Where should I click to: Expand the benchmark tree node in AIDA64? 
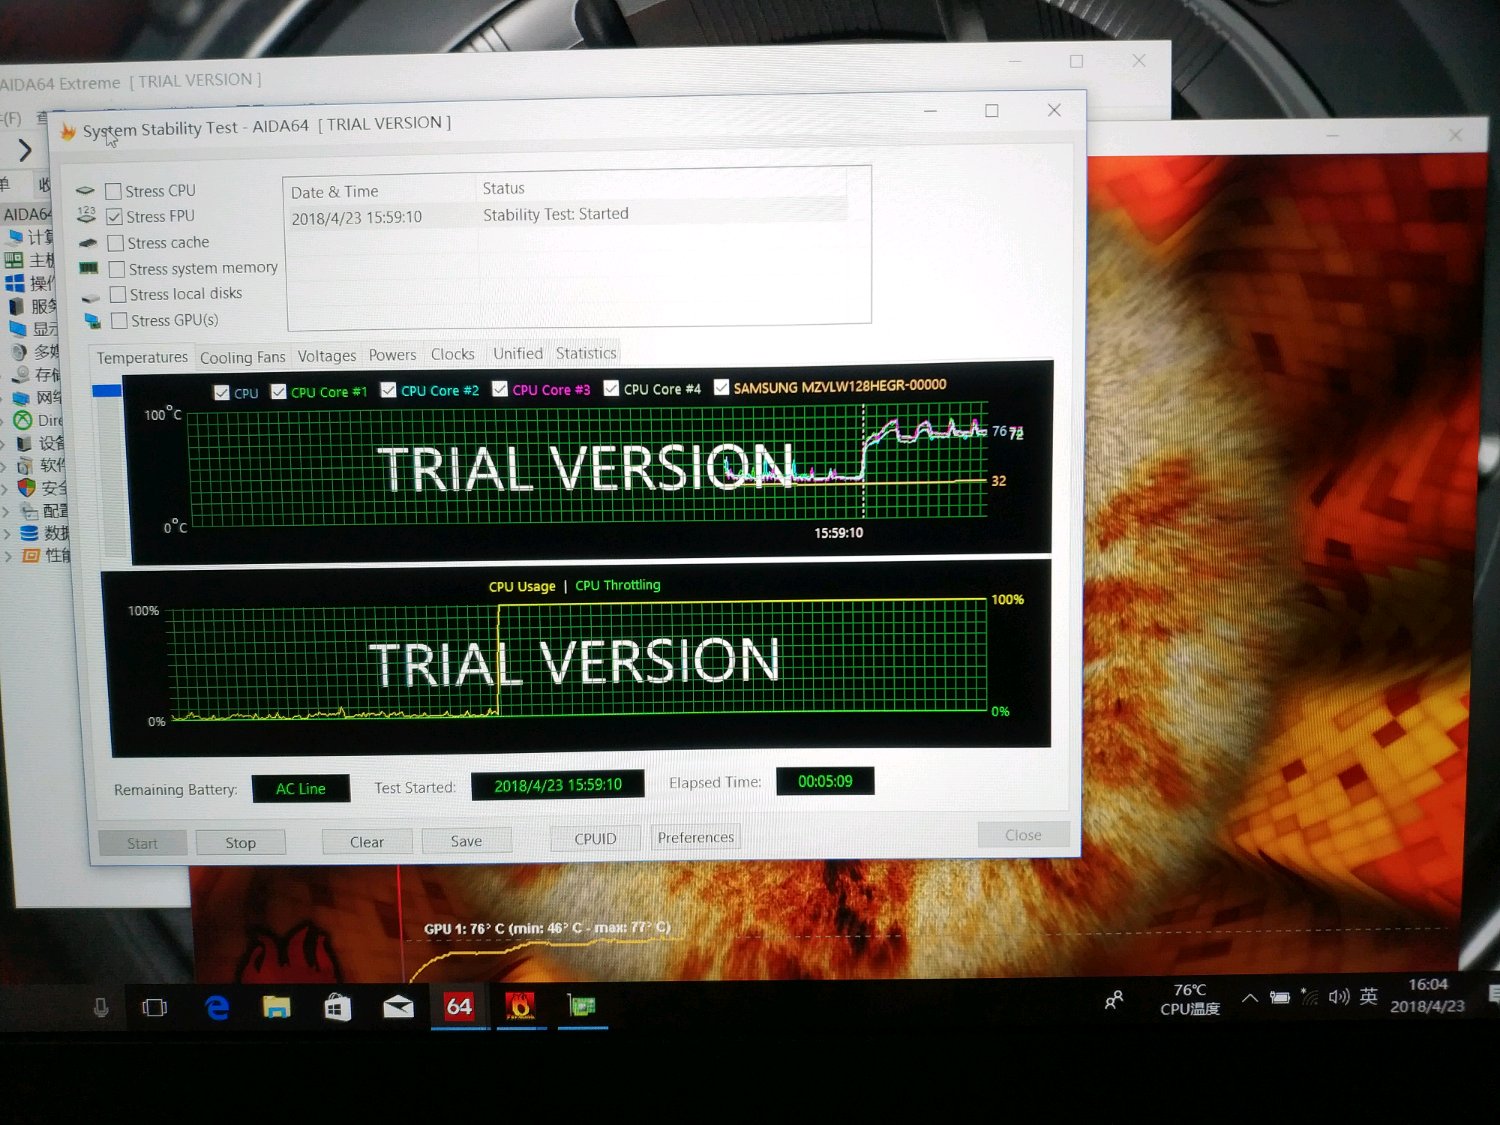9,556
